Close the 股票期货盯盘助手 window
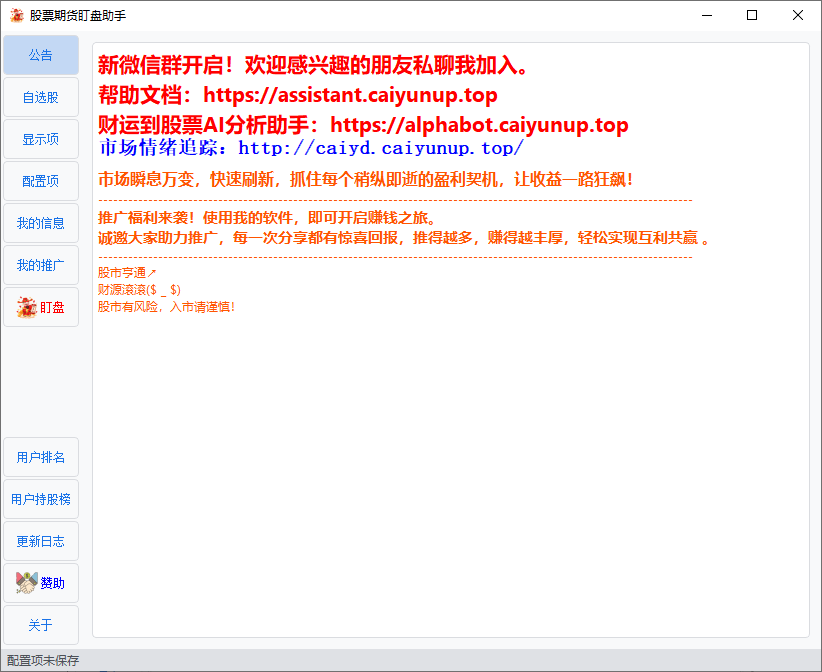 click(797, 15)
